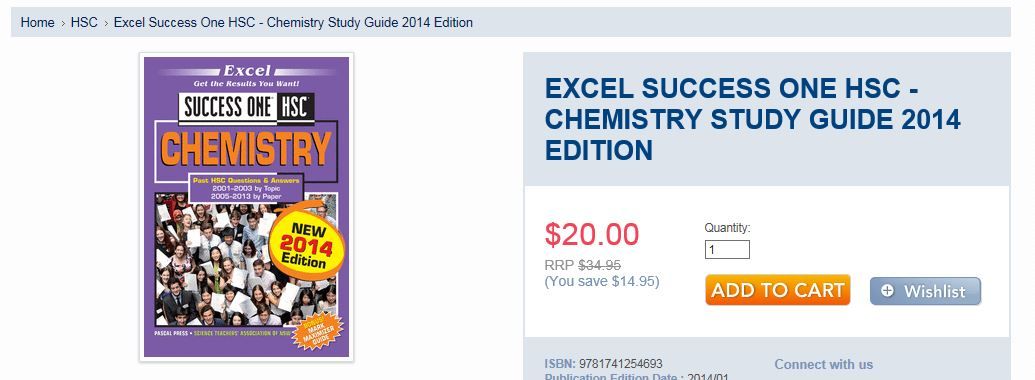Screen dimensions: 1035x380
Task: Click the Connect with us heading
Action: pos(823,364)
